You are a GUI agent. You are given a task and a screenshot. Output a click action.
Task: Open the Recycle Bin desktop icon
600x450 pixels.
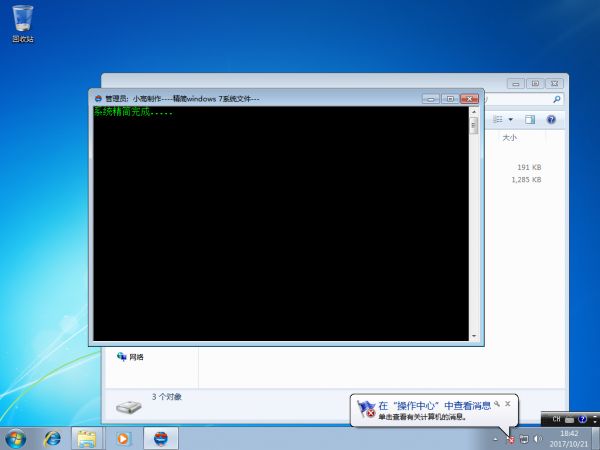point(23,23)
